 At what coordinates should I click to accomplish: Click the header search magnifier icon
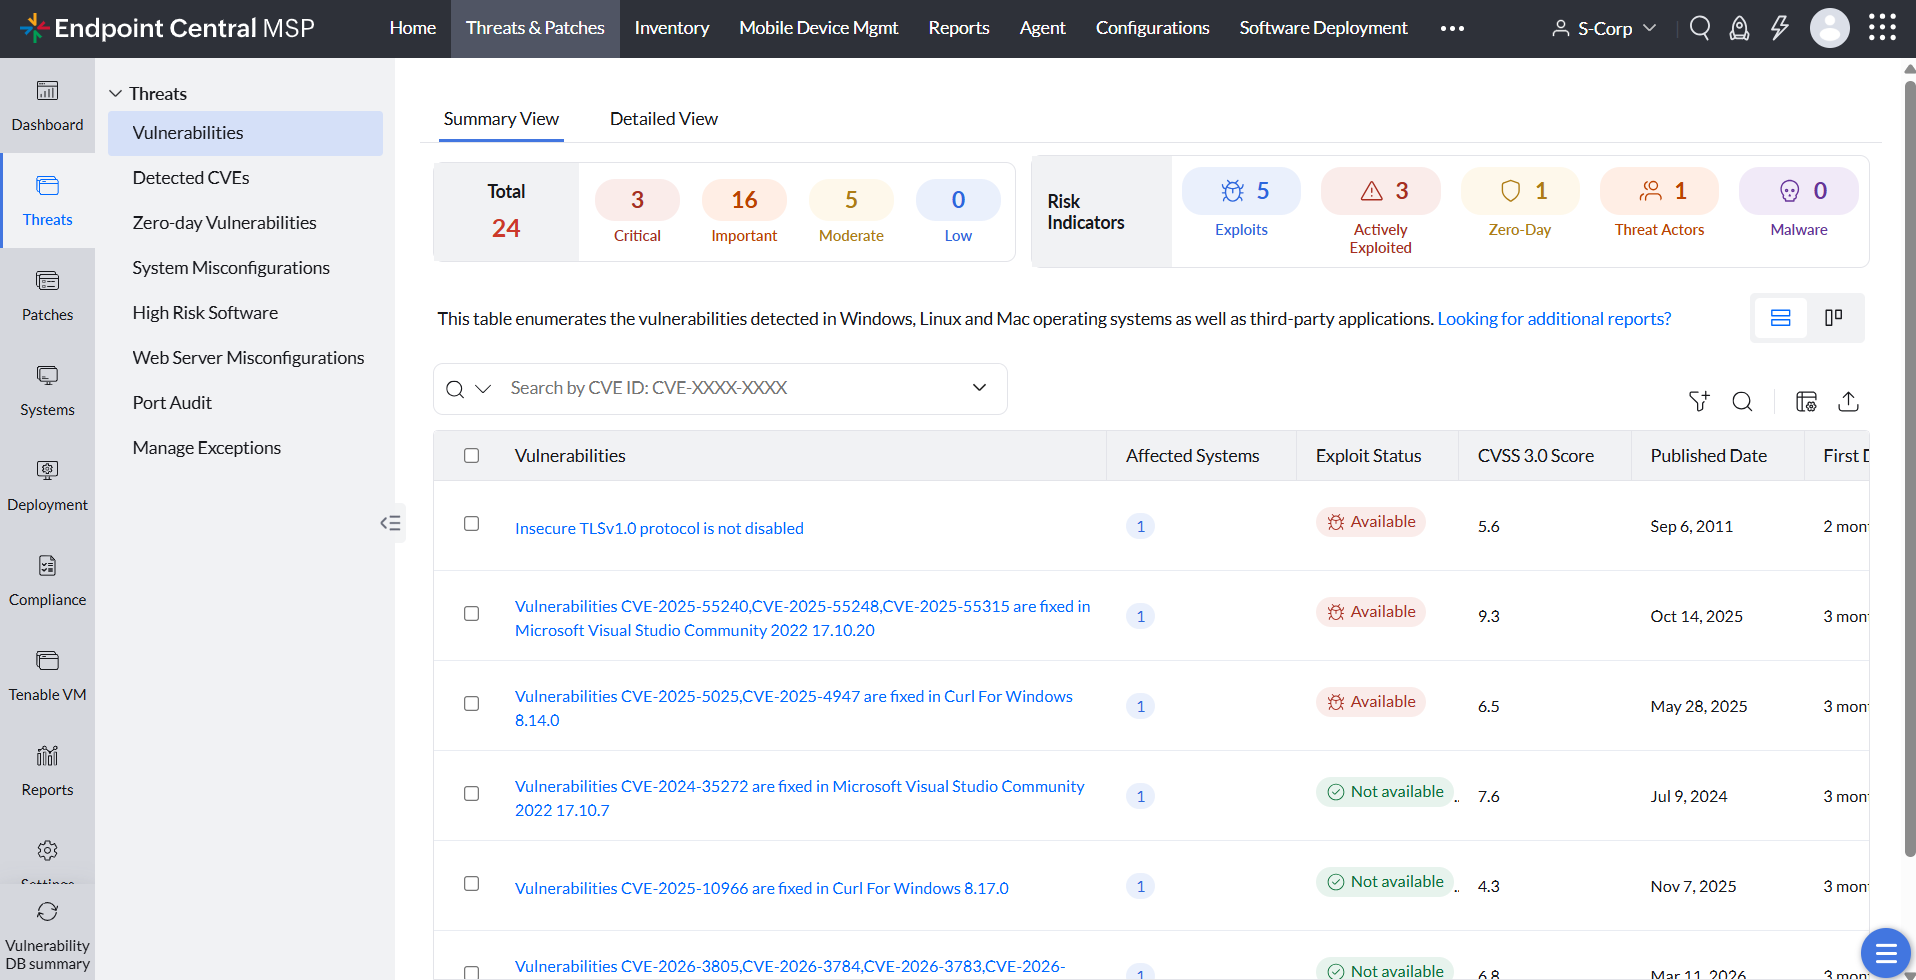pos(1700,28)
